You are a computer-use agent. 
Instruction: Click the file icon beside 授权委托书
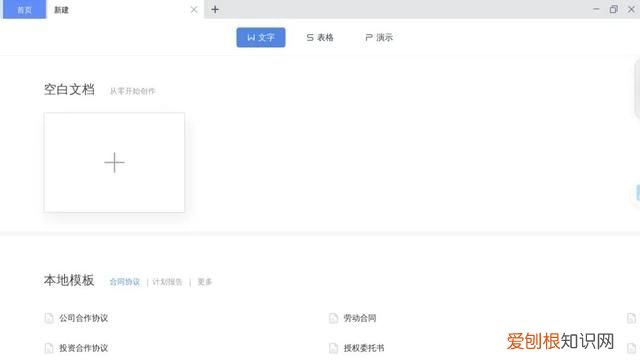[333, 348]
